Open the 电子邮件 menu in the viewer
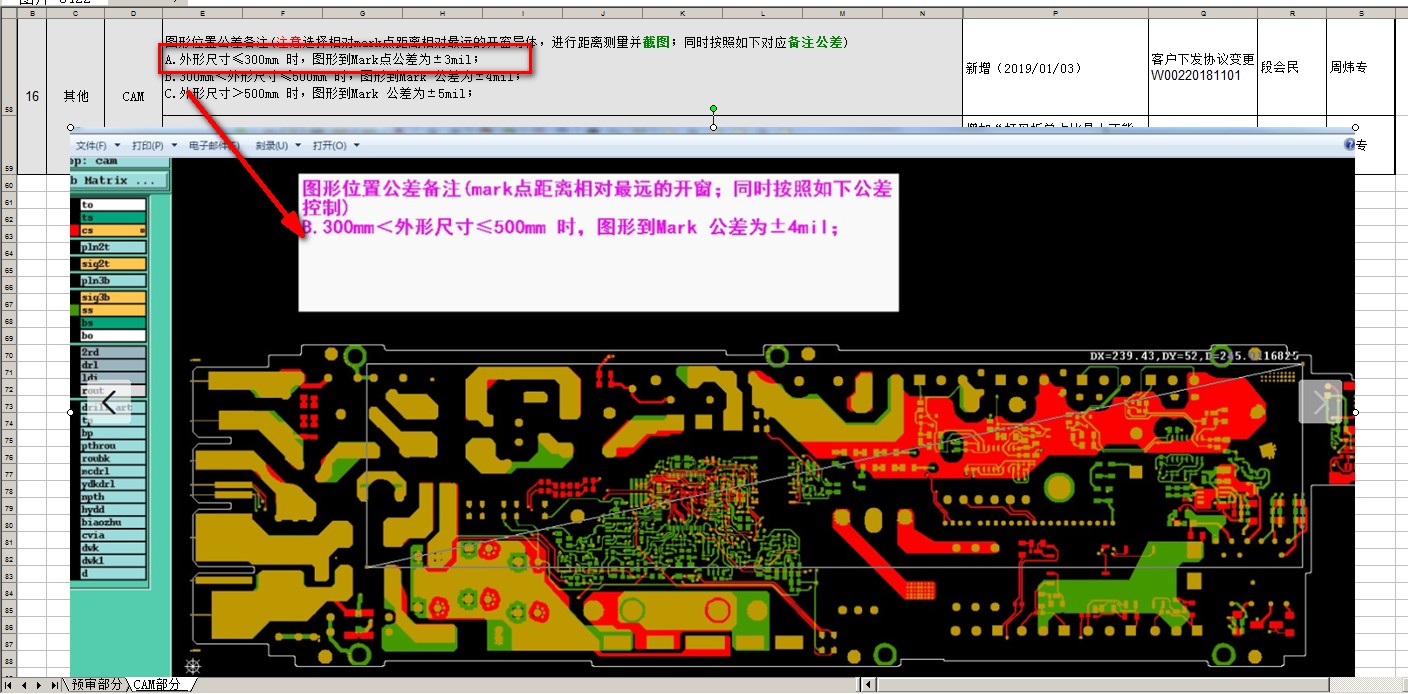The height and width of the screenshot is (694, 1408). (x=214, y=146)
